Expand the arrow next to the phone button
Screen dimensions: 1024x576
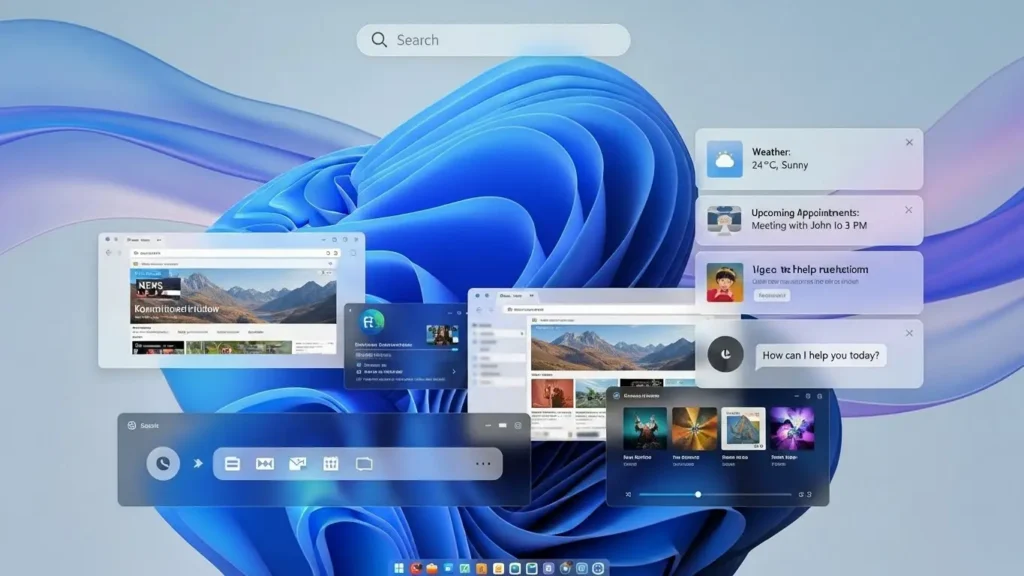point(199,463)
